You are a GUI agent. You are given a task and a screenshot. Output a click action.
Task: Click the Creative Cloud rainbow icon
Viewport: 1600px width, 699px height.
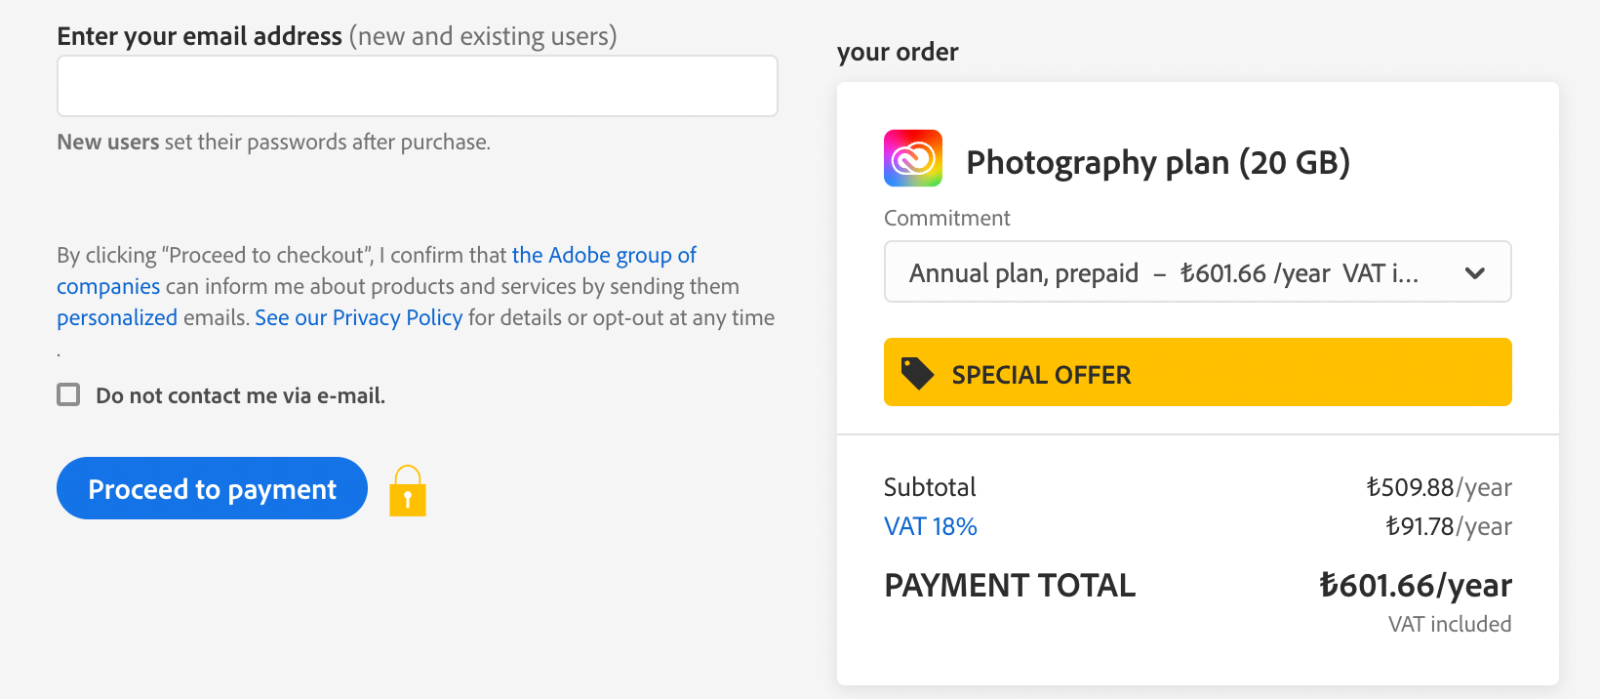click(913, 158)
